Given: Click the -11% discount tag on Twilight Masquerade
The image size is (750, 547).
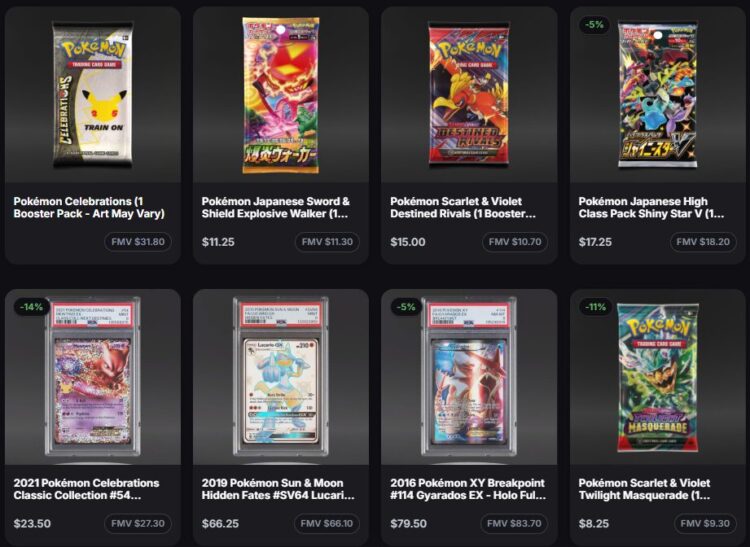Looking at the screenshot, I should 596,307.
